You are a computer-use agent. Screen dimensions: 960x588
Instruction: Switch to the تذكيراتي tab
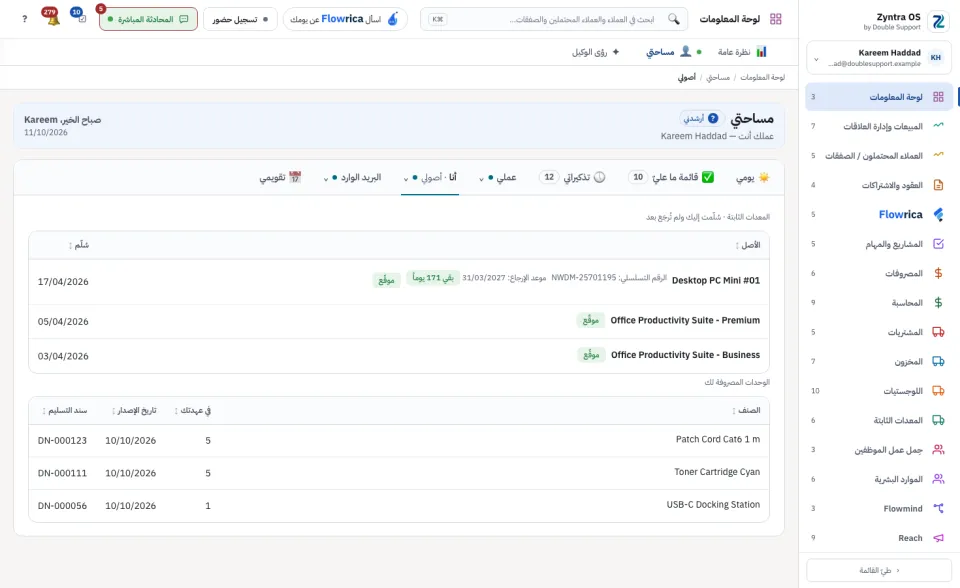[x=572, y=177]
